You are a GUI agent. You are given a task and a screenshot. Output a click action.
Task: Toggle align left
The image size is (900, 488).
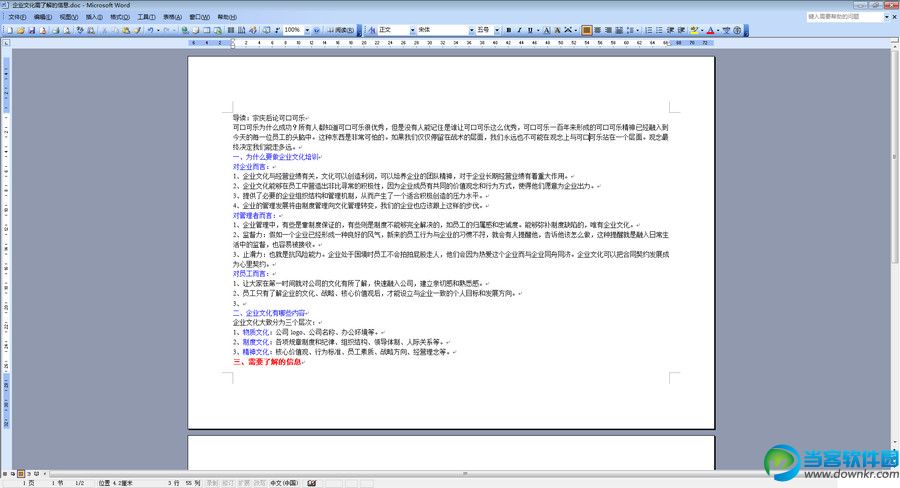click(587, 30)
